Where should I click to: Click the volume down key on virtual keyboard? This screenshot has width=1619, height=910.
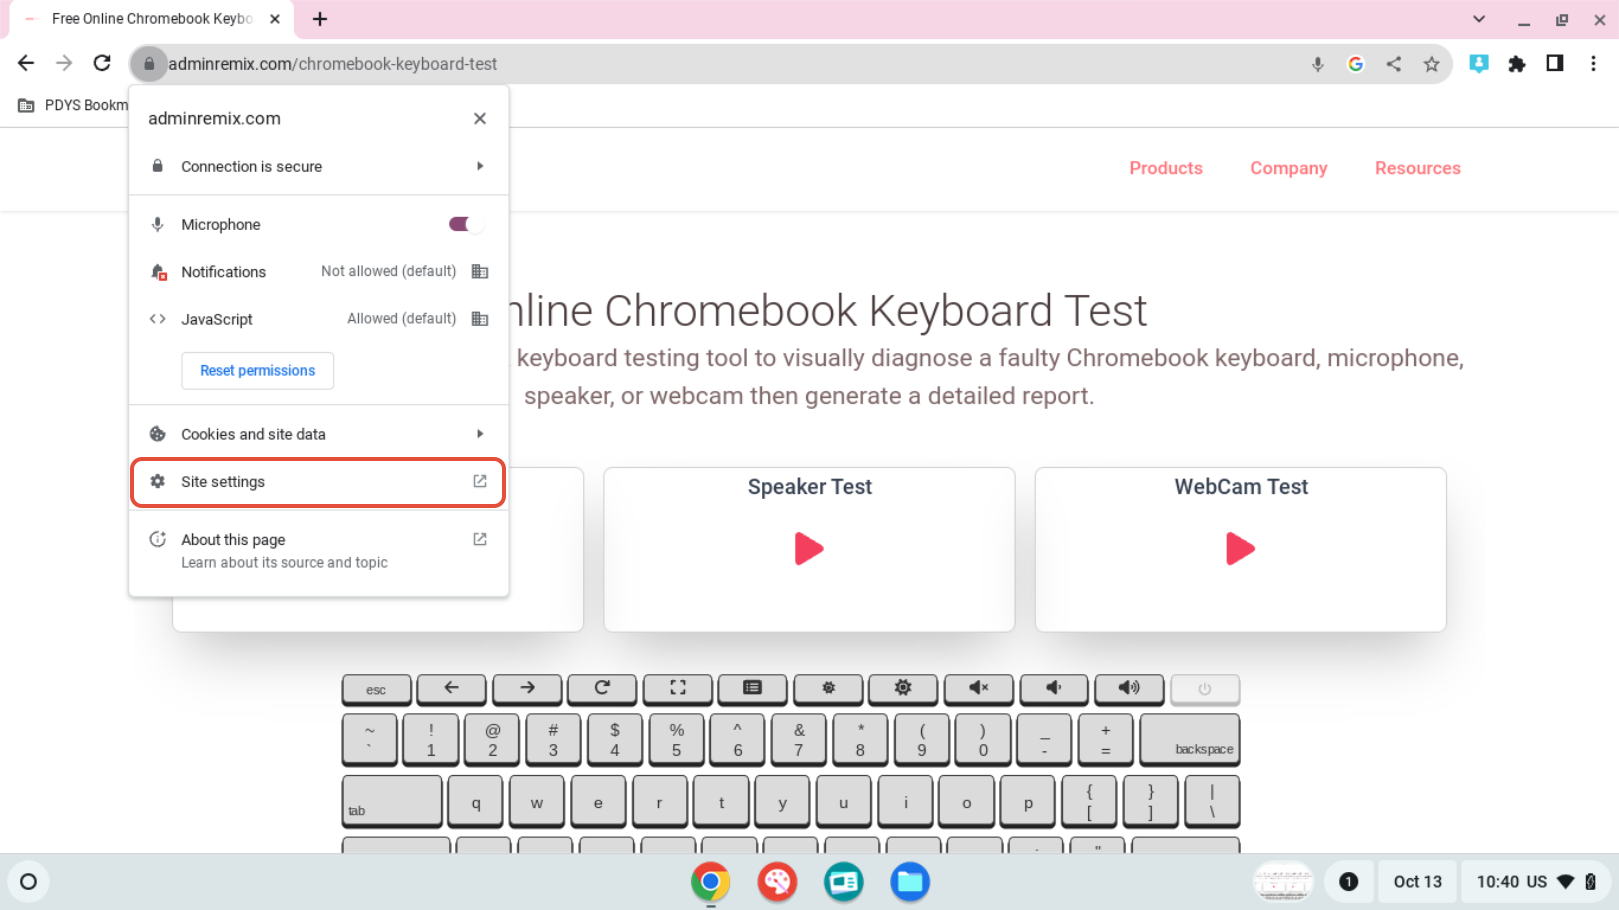(1054, 689)
